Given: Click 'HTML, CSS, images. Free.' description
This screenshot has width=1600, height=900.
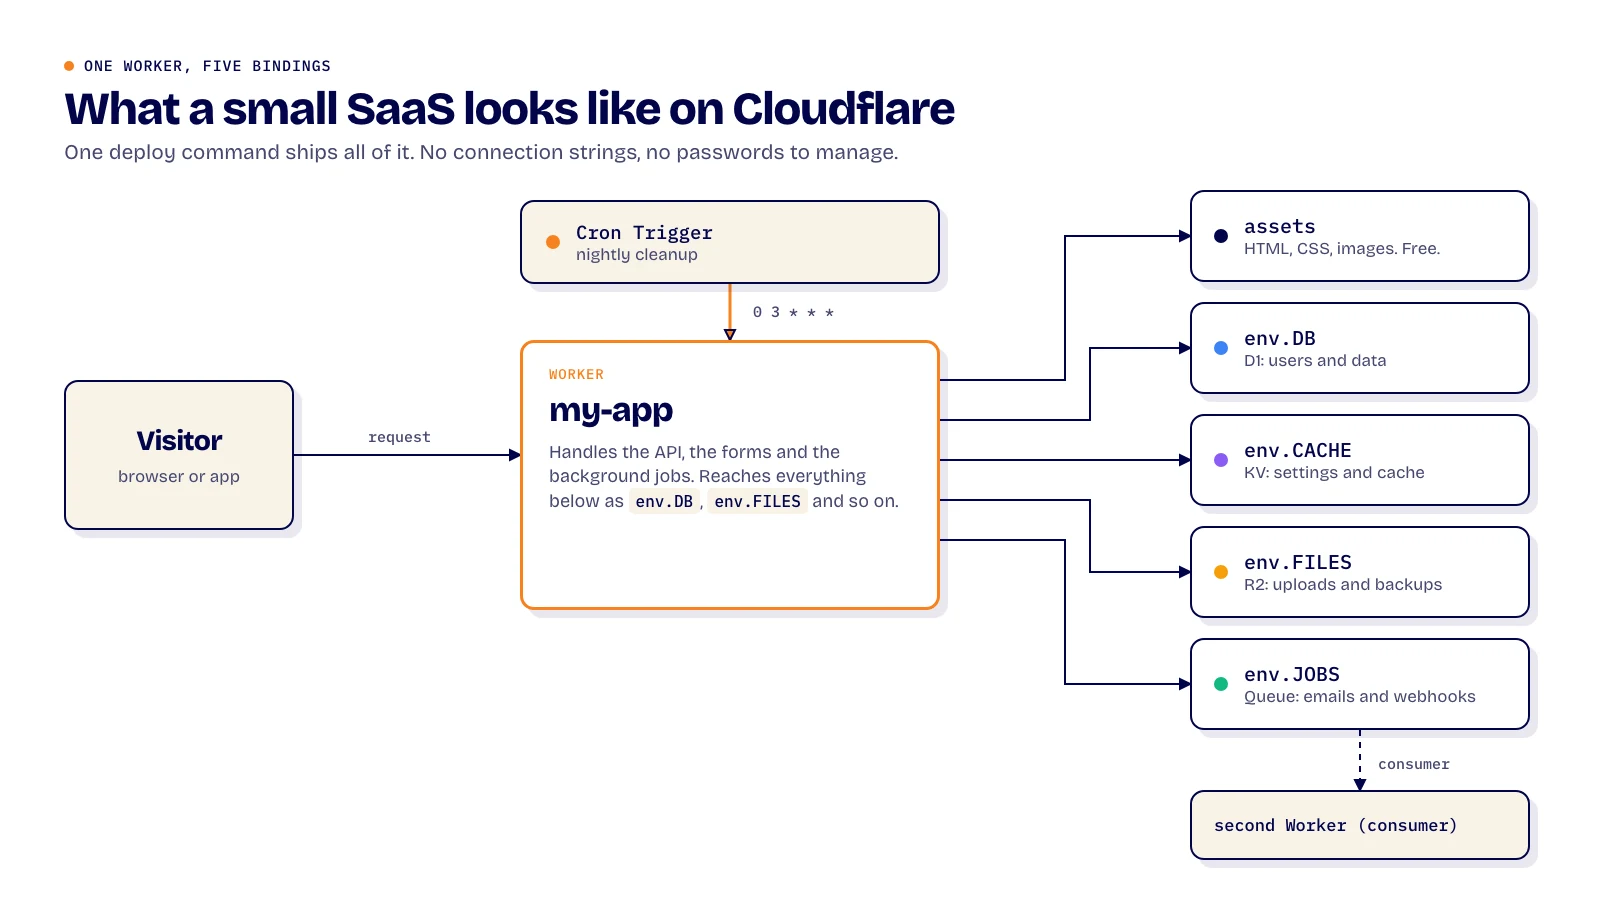Looking at the screenshot, I should [1342, 249].
